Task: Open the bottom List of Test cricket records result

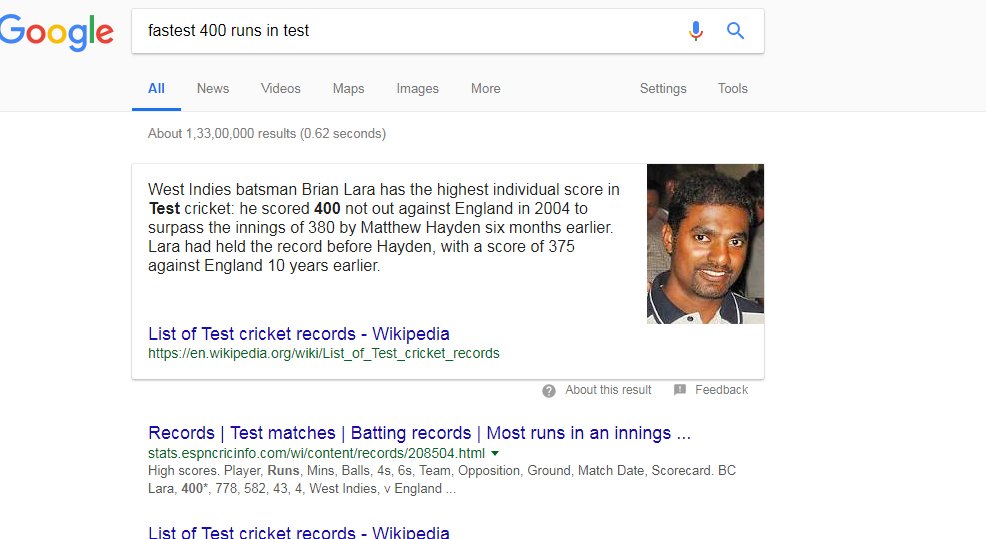Action: coord(299,531)
